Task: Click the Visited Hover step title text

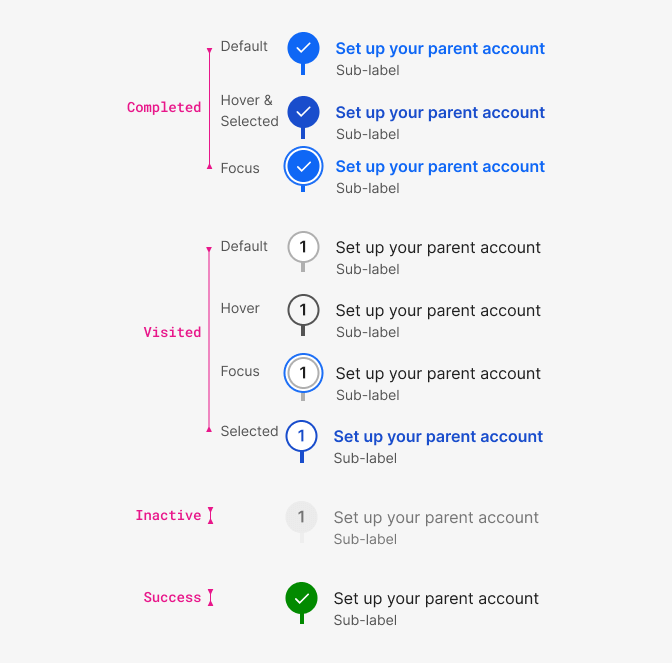Action: pos(438,311)
